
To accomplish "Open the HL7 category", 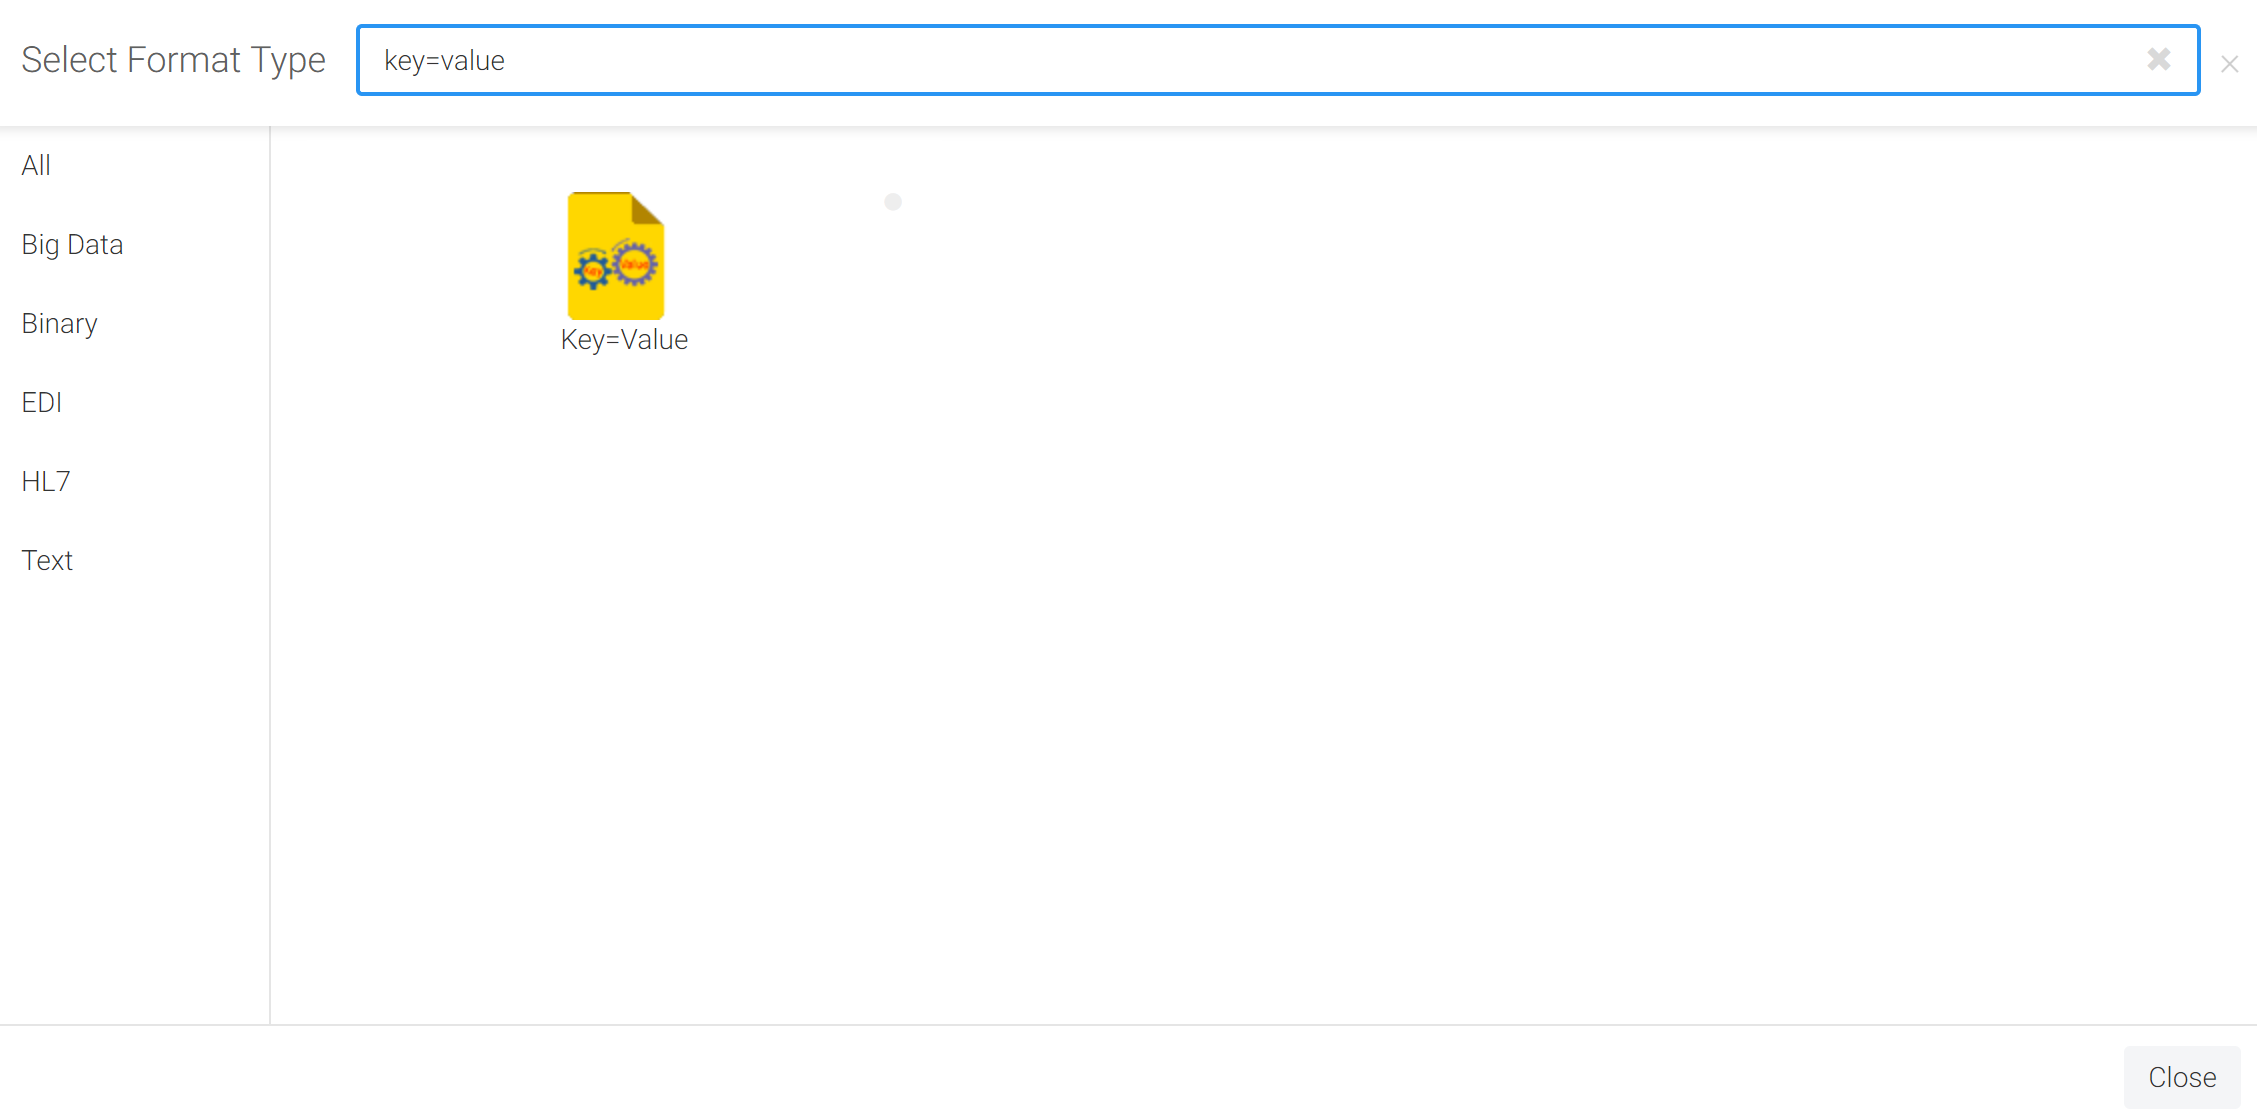I will click(45, 481).
